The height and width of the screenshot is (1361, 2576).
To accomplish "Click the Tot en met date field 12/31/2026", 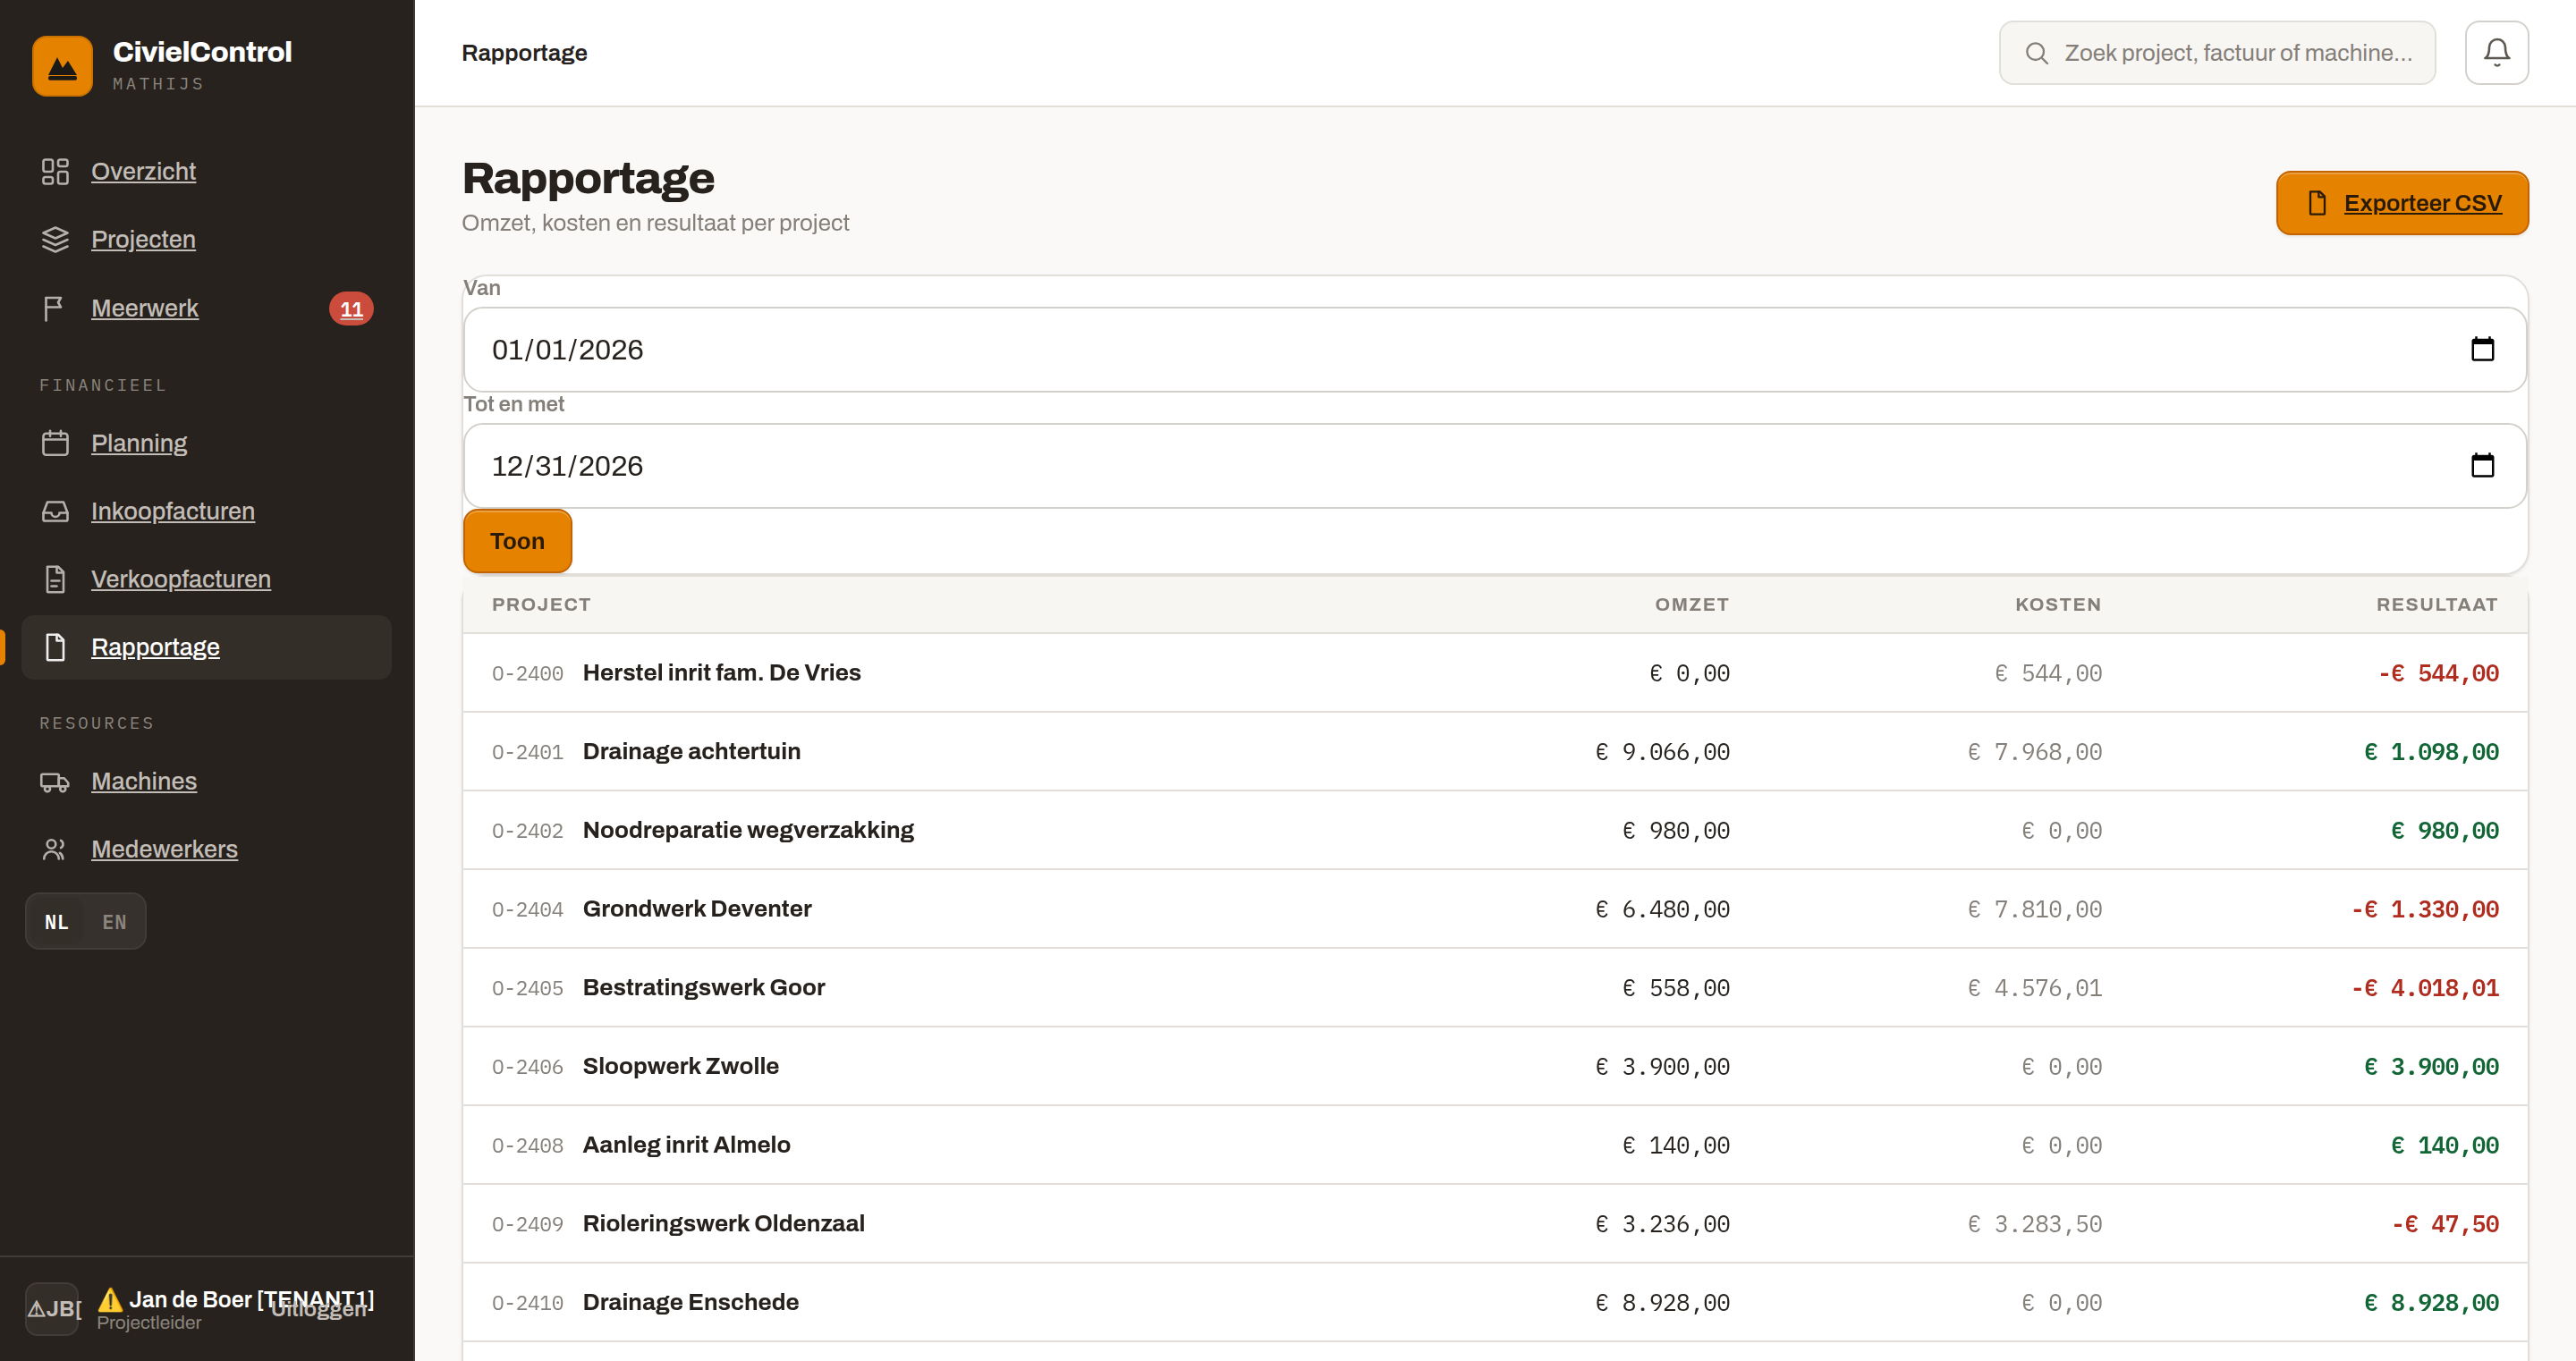I will click(x=1494, y=465).
